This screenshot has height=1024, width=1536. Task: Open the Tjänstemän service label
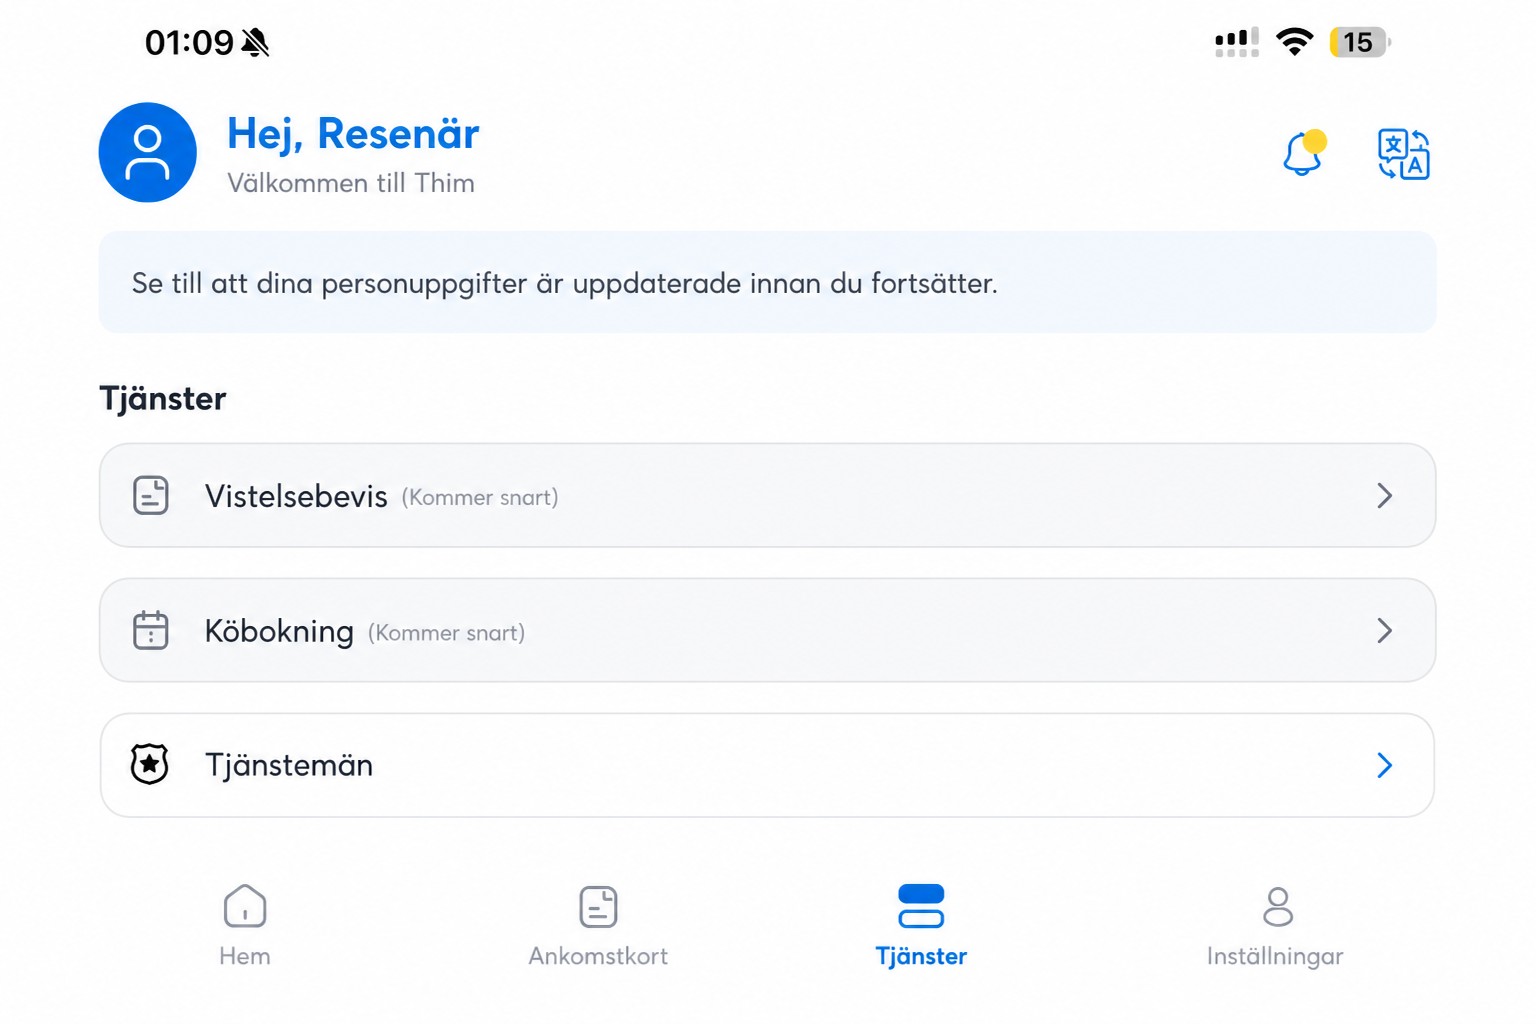tap(289, 765)
